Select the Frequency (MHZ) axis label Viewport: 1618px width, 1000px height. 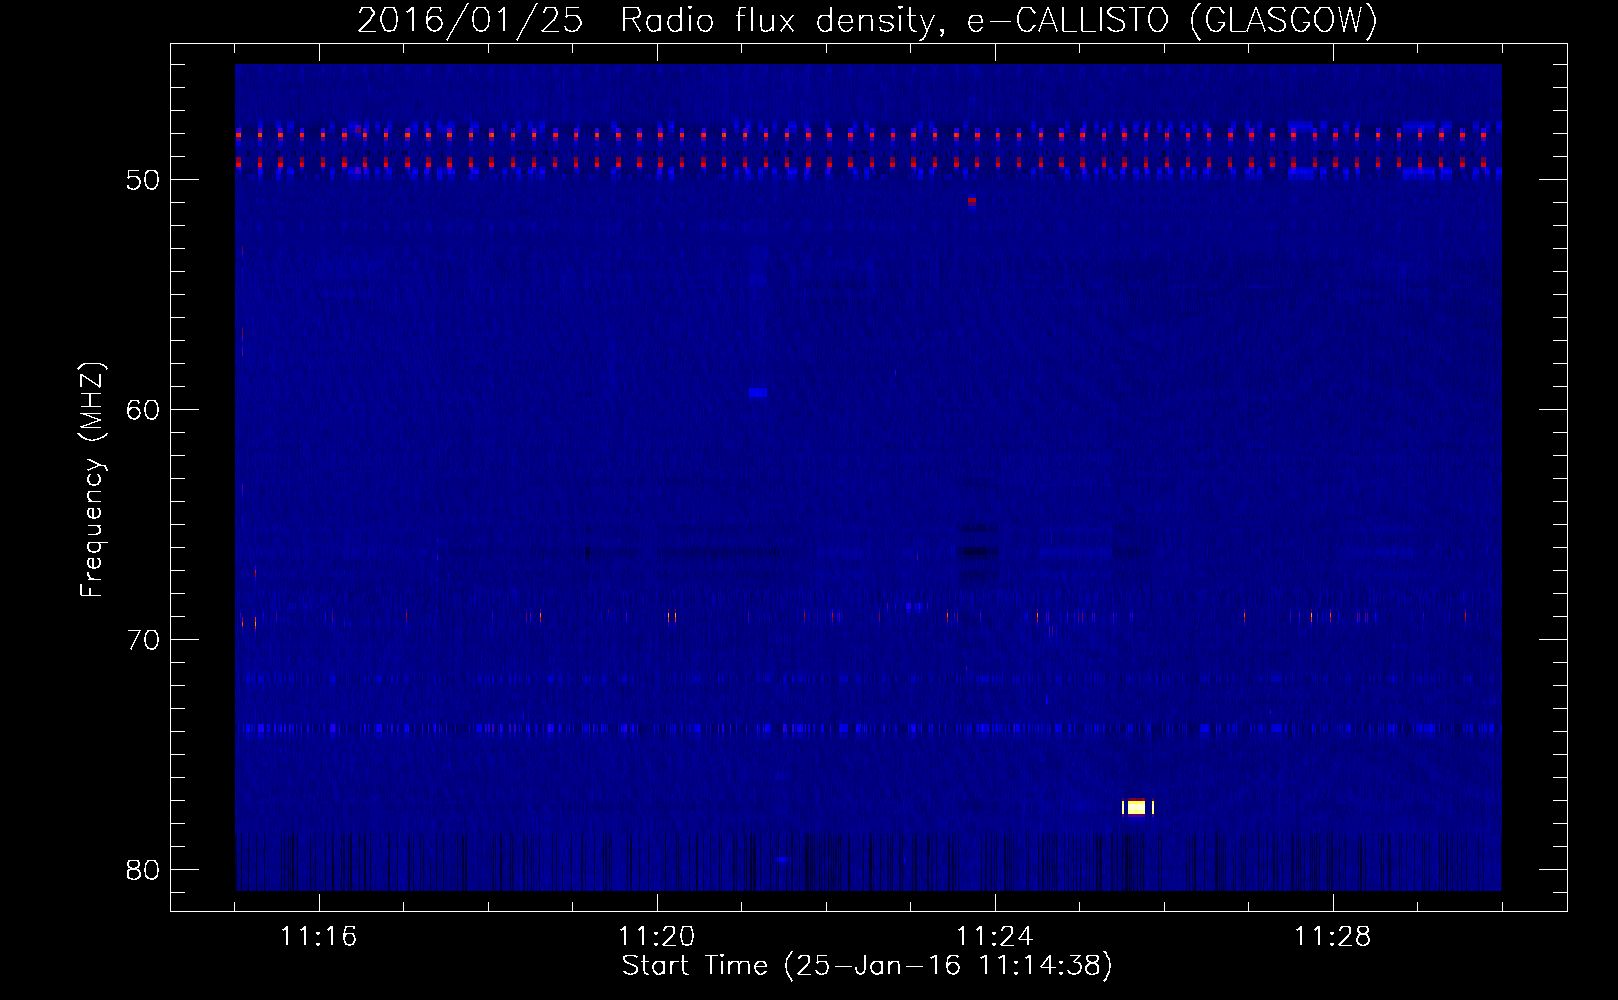[92, 480]
